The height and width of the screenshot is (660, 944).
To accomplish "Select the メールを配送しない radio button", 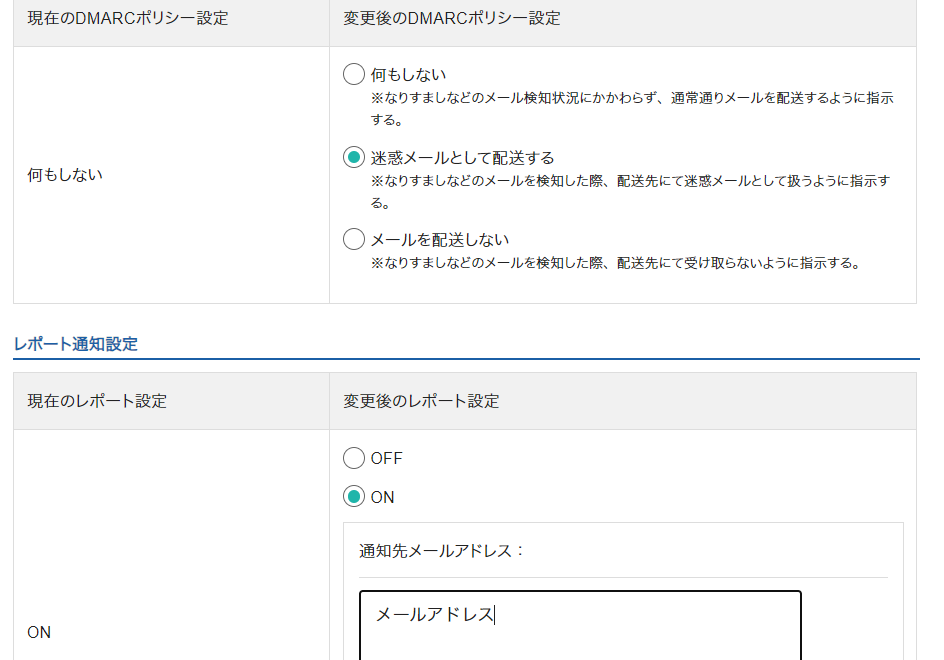I will (354, 240).
